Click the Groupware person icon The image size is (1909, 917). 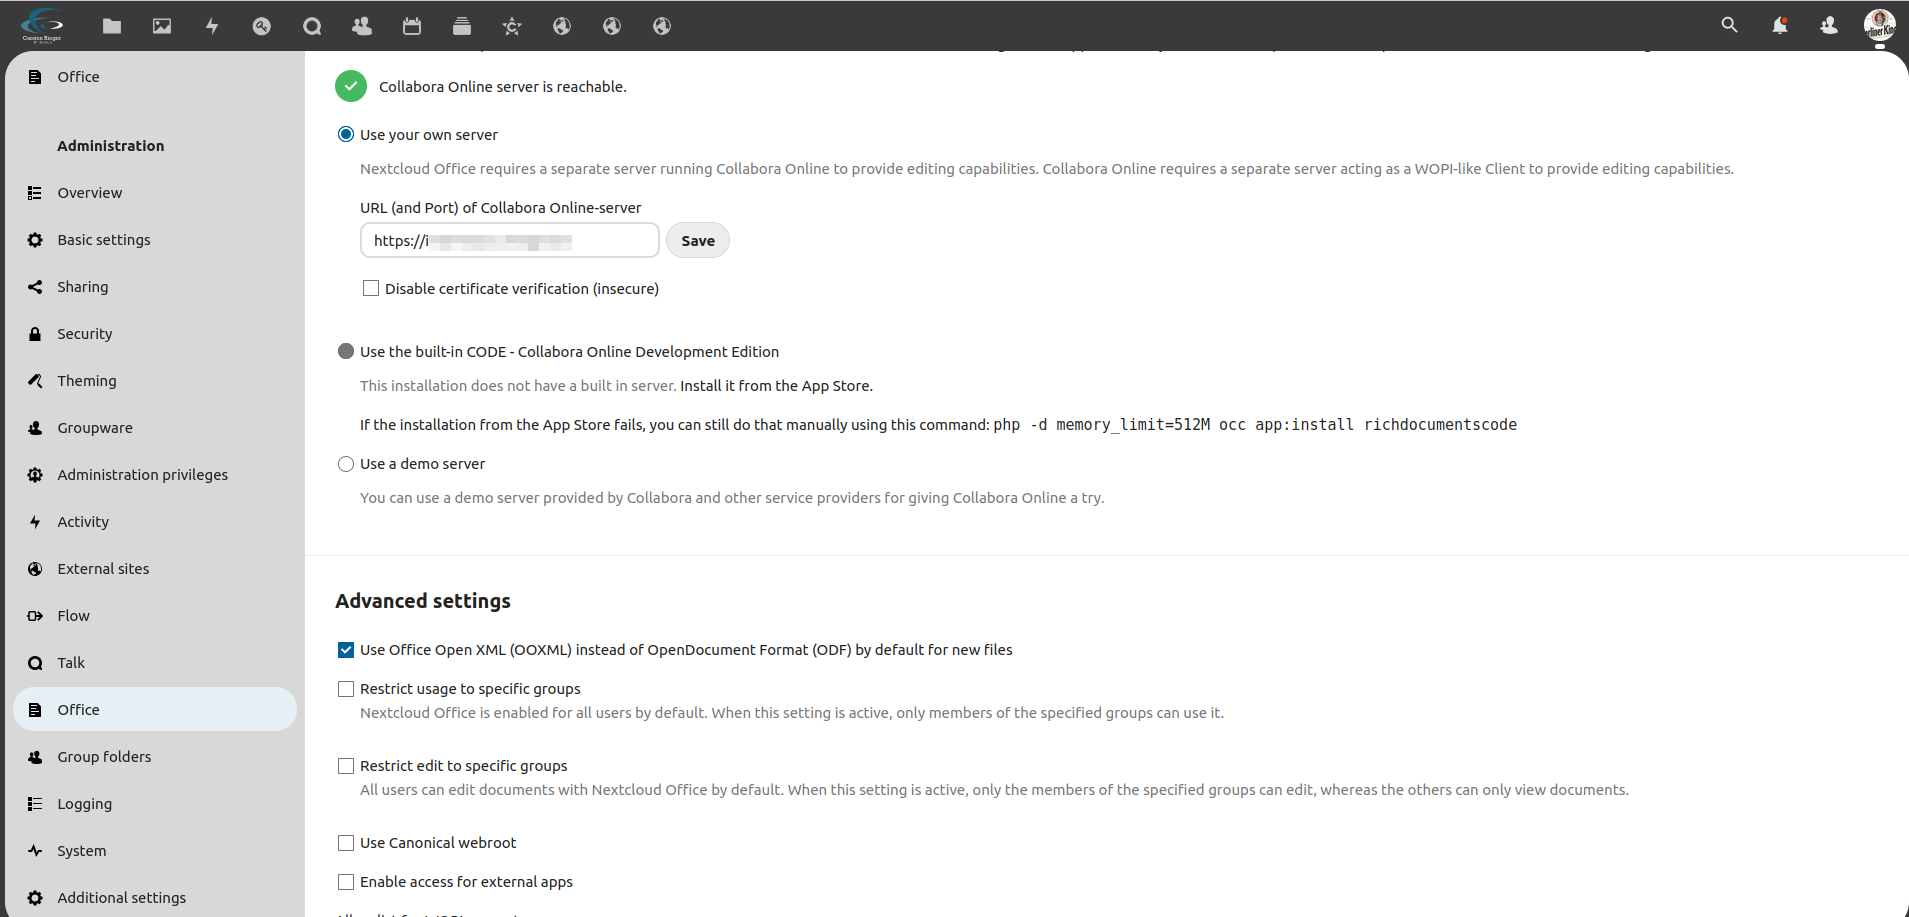35,428
